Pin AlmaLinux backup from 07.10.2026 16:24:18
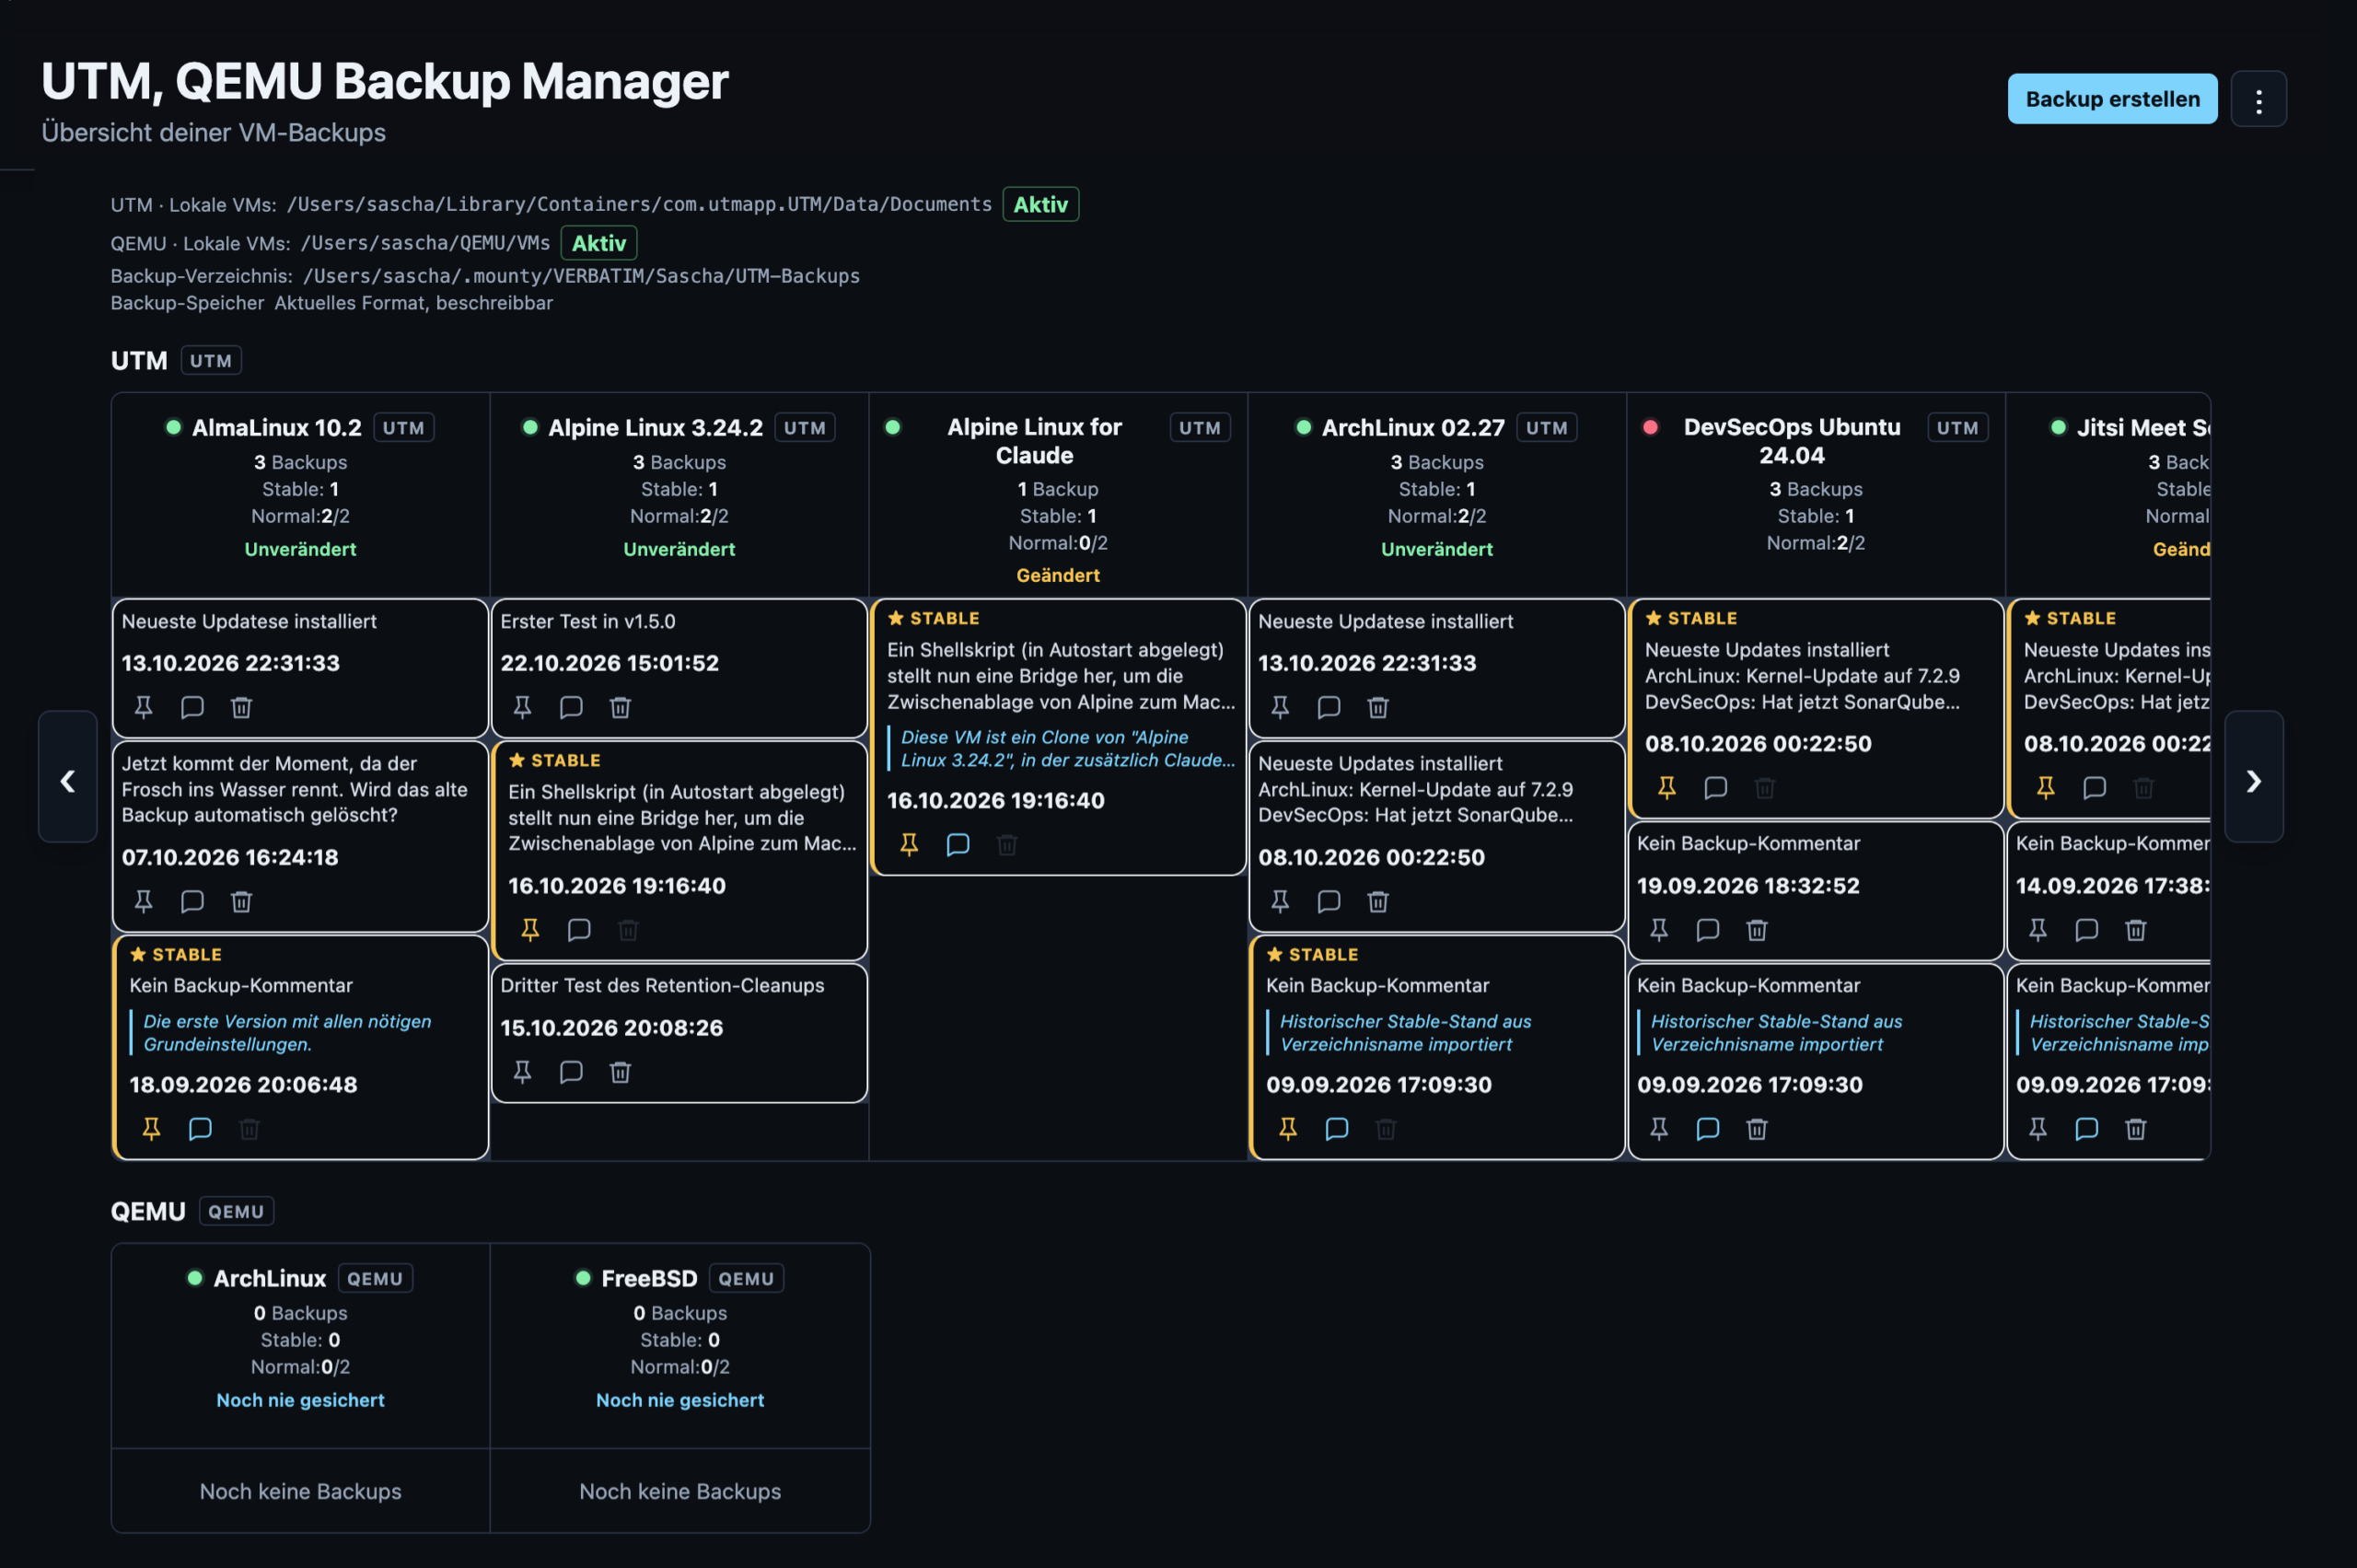Viewport: 2357px width, 1568px height. [144, 901]
